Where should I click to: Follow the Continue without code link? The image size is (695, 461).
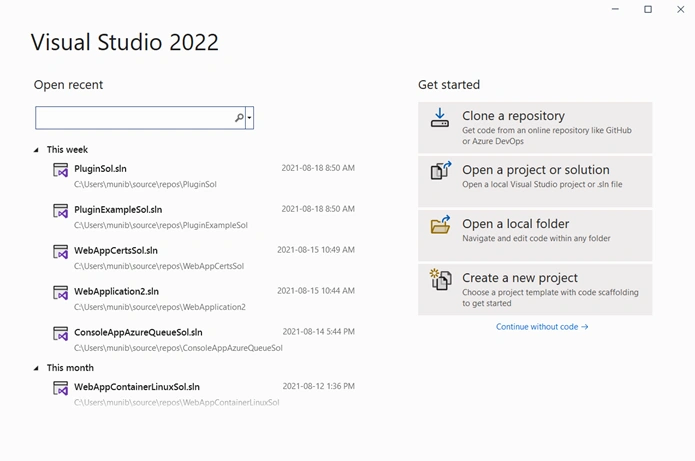pos(542,327)
